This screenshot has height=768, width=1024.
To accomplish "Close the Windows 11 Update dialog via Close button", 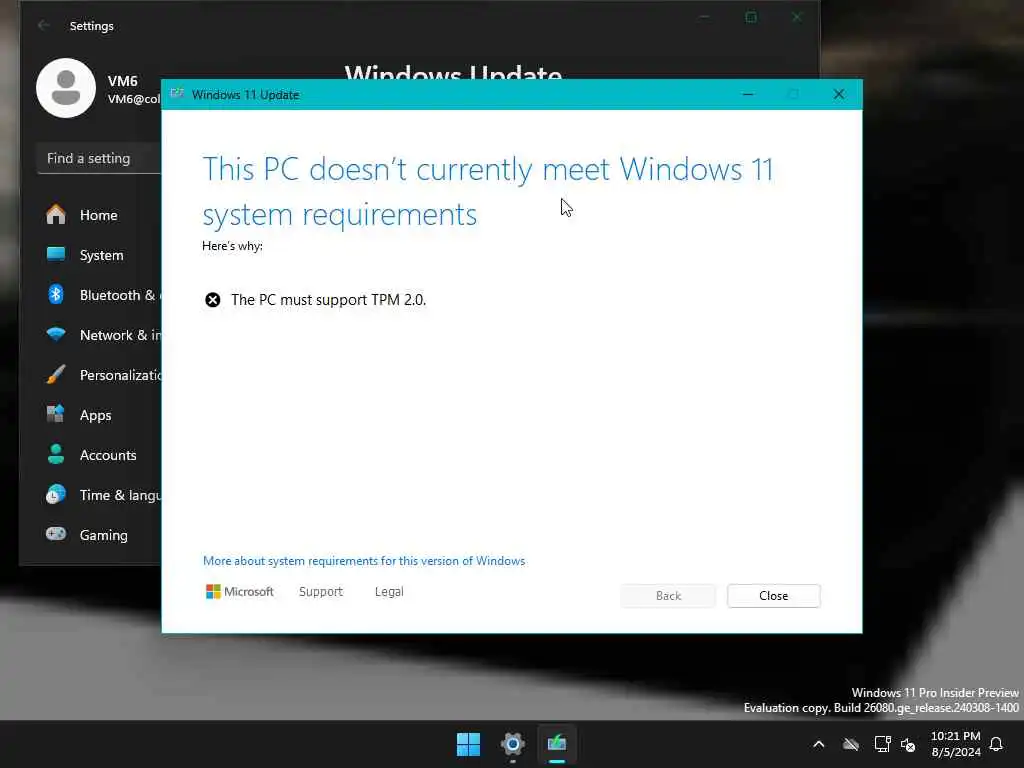I will 773,596.
